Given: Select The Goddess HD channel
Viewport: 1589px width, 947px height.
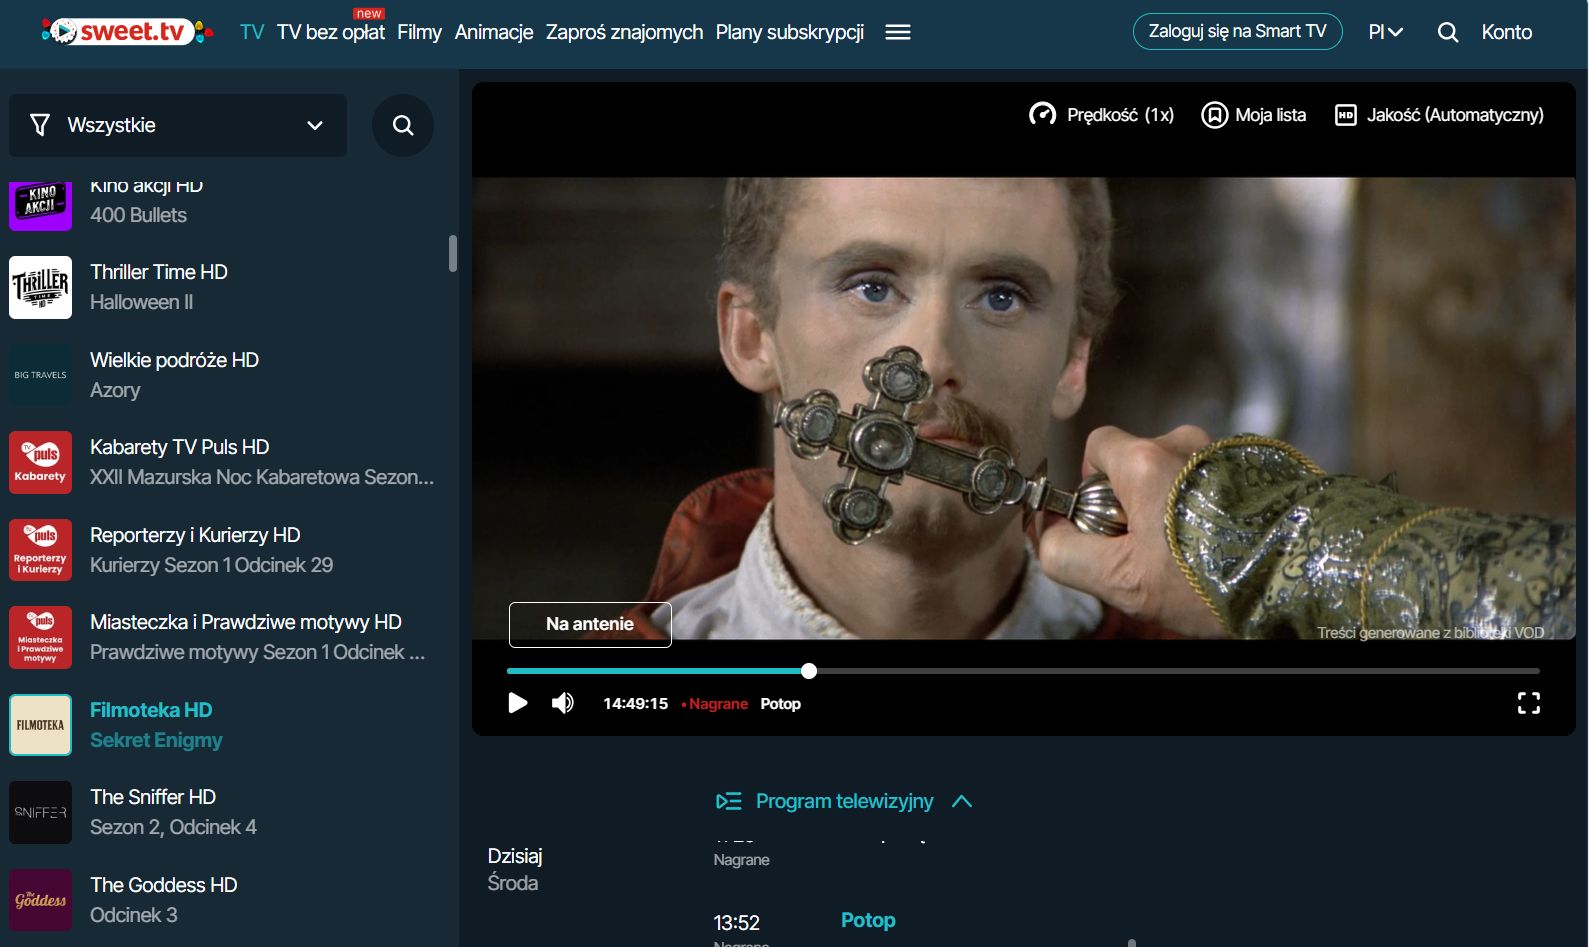Looking at the screenshot, I should (x=164, y=885).
